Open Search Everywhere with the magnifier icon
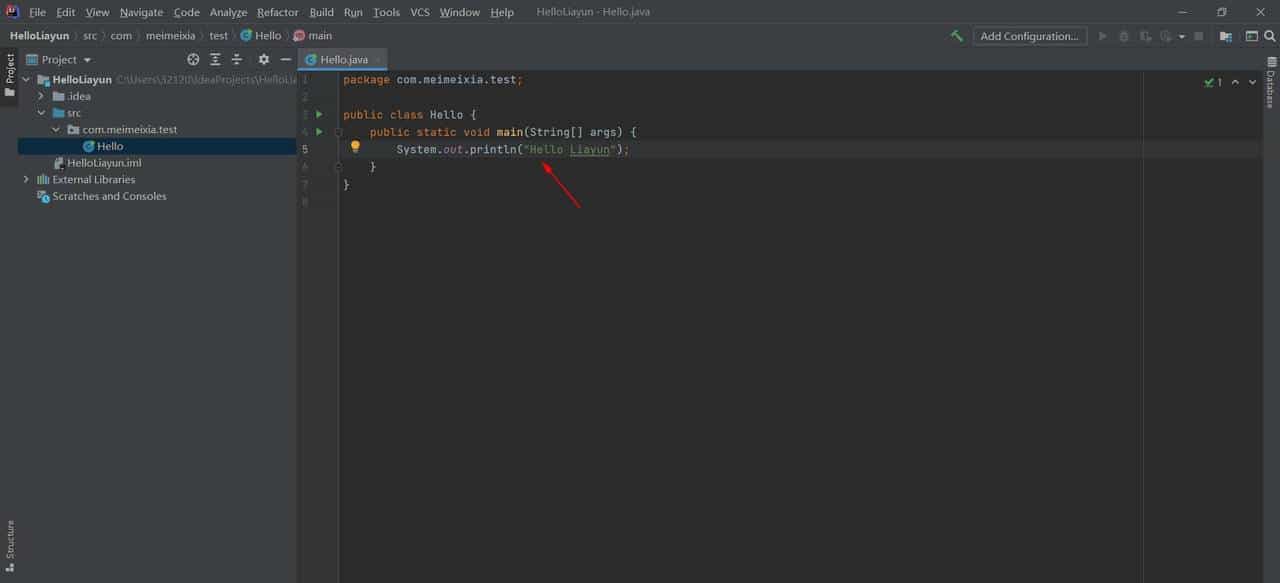Image resolution: width=1280 pixels, height=583 pixels. (x=1271, y=35)
